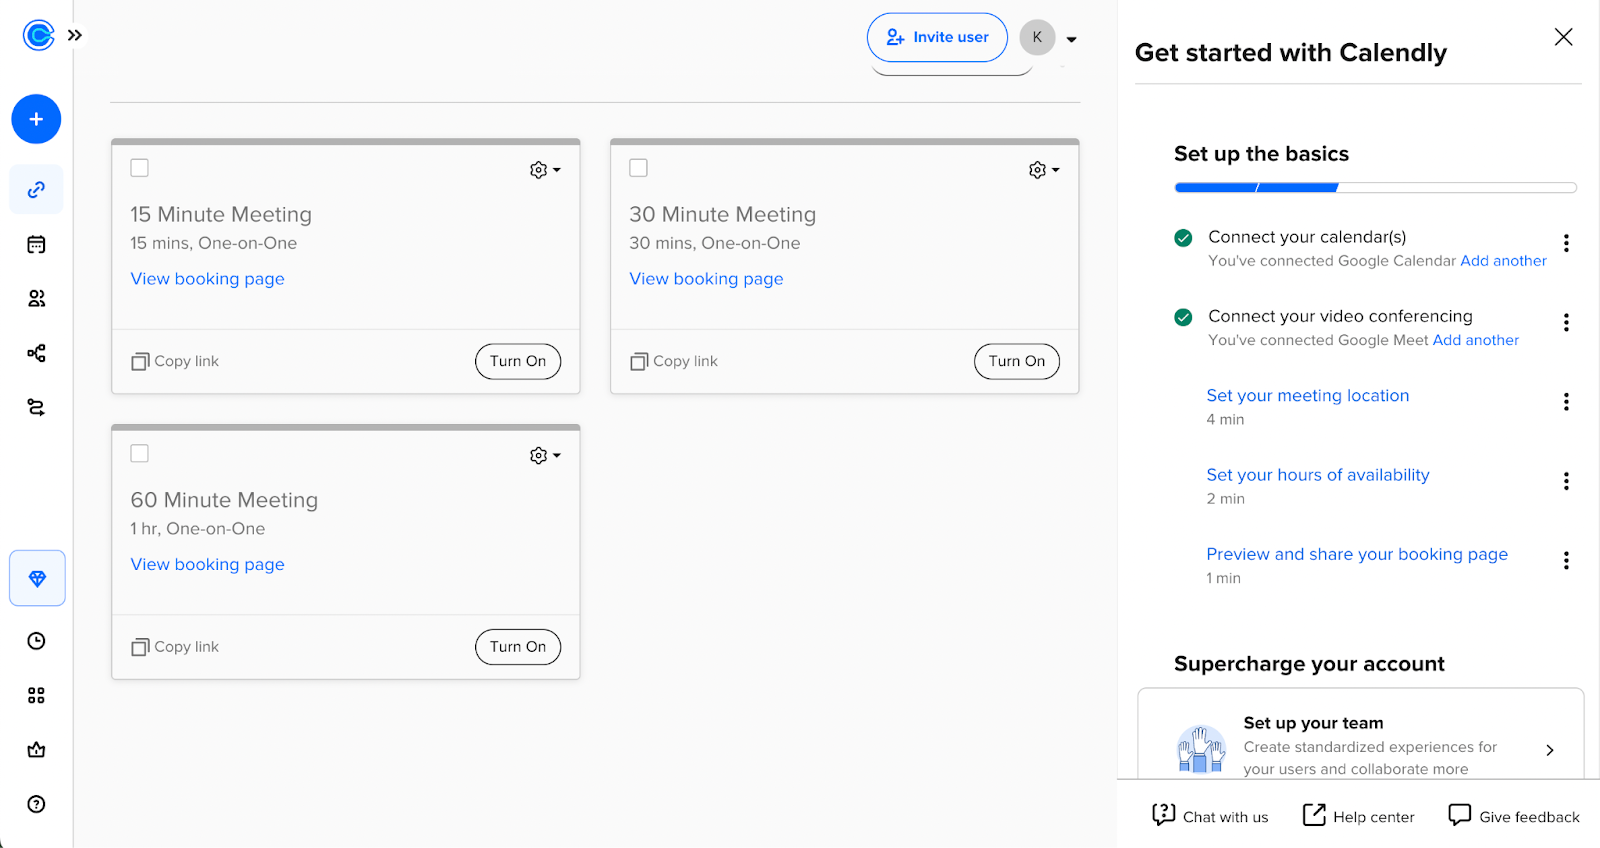The image size is (1600, 848).
Task: Open more options for Connect your video conferencing
Action: click(1566, 322)
